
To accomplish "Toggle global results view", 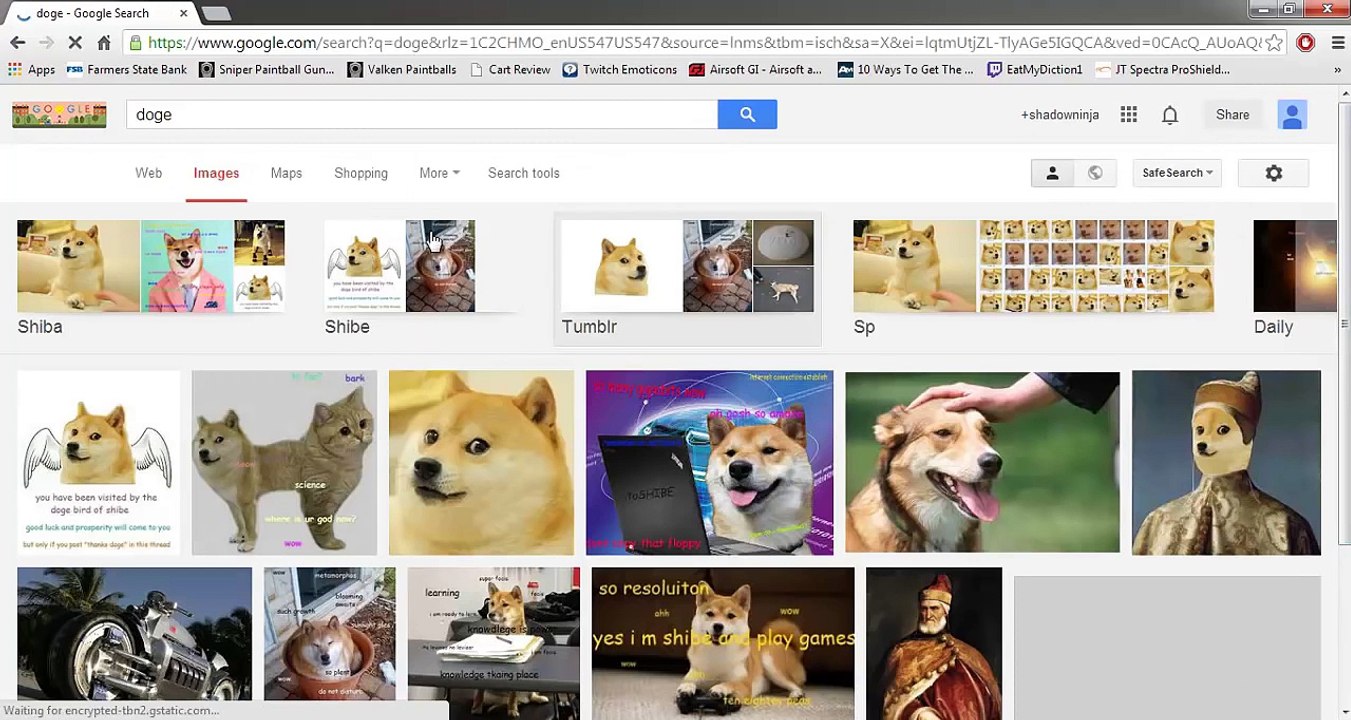I will (1095, 173).
